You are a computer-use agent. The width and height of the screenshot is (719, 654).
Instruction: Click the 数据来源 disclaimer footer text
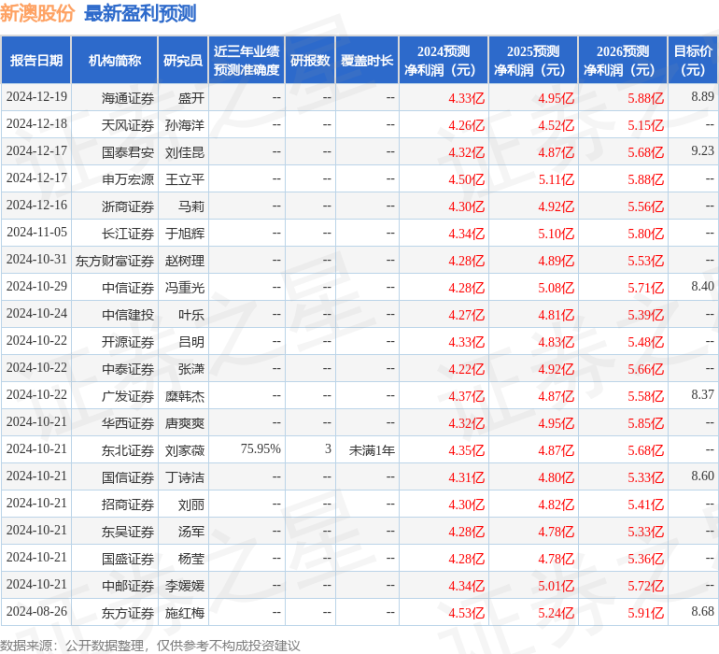coord(150,646)
